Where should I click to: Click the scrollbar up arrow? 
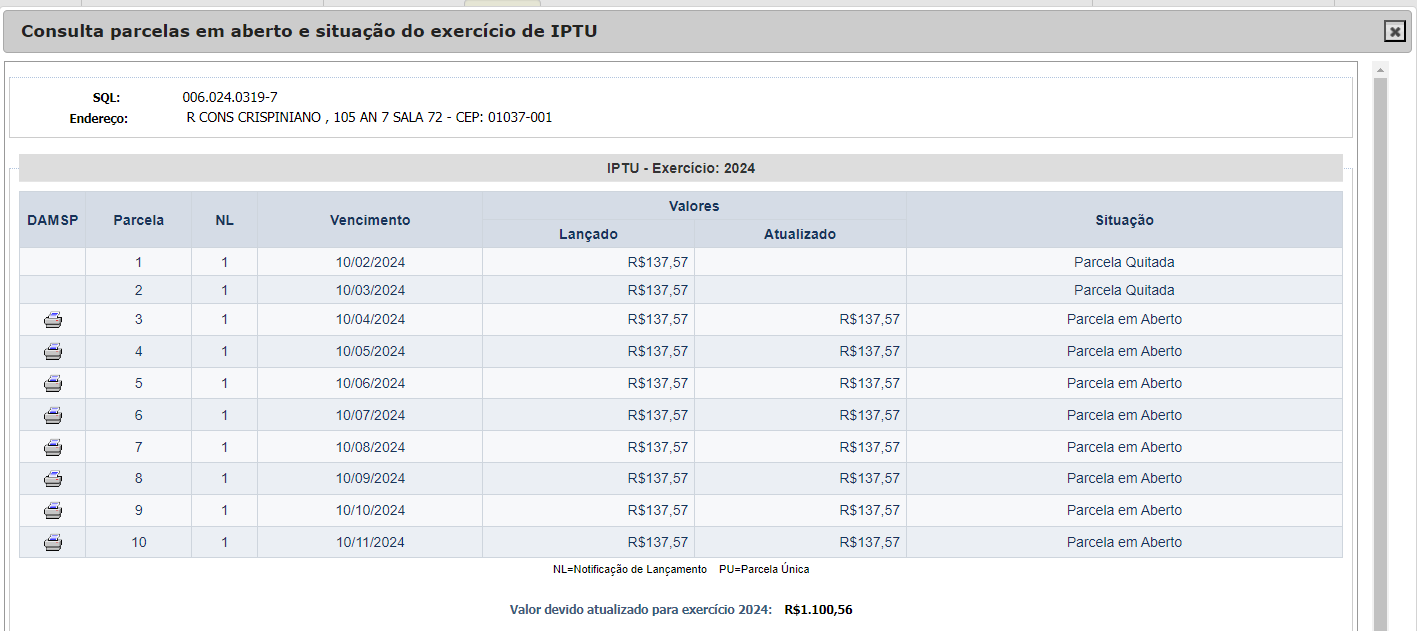[x=1380, y=70]
